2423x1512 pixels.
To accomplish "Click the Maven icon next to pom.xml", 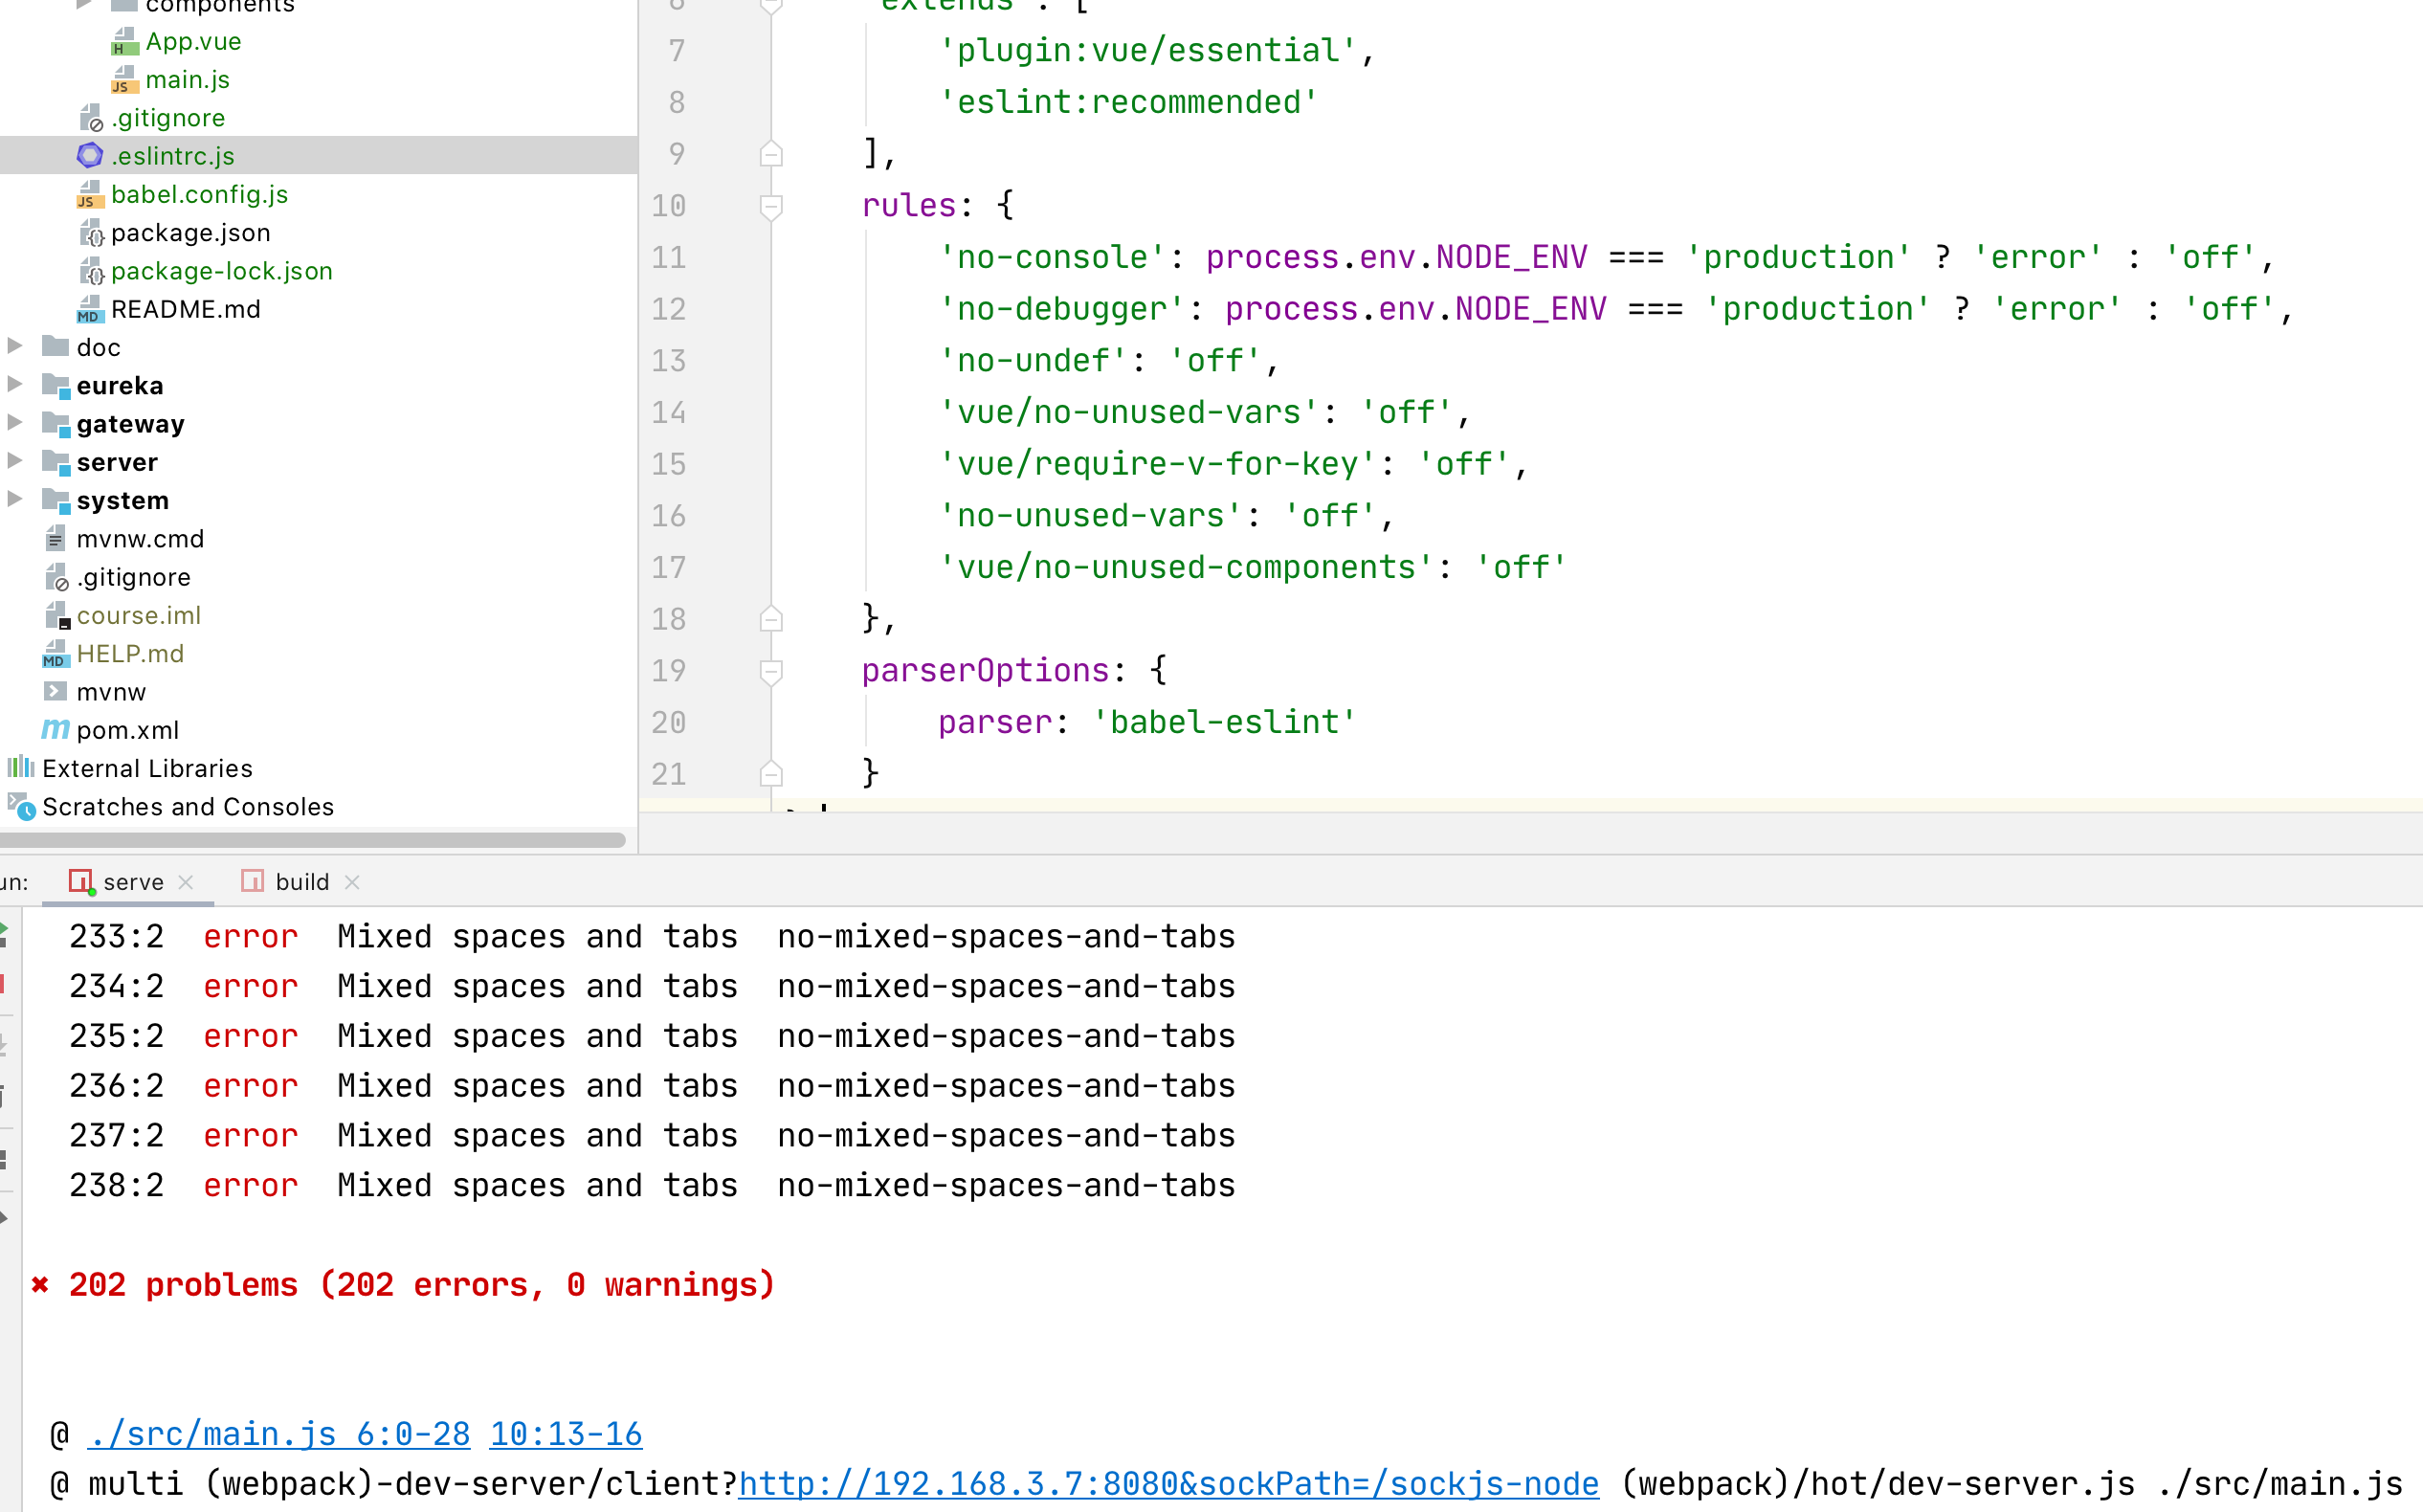I will point(55,730).
